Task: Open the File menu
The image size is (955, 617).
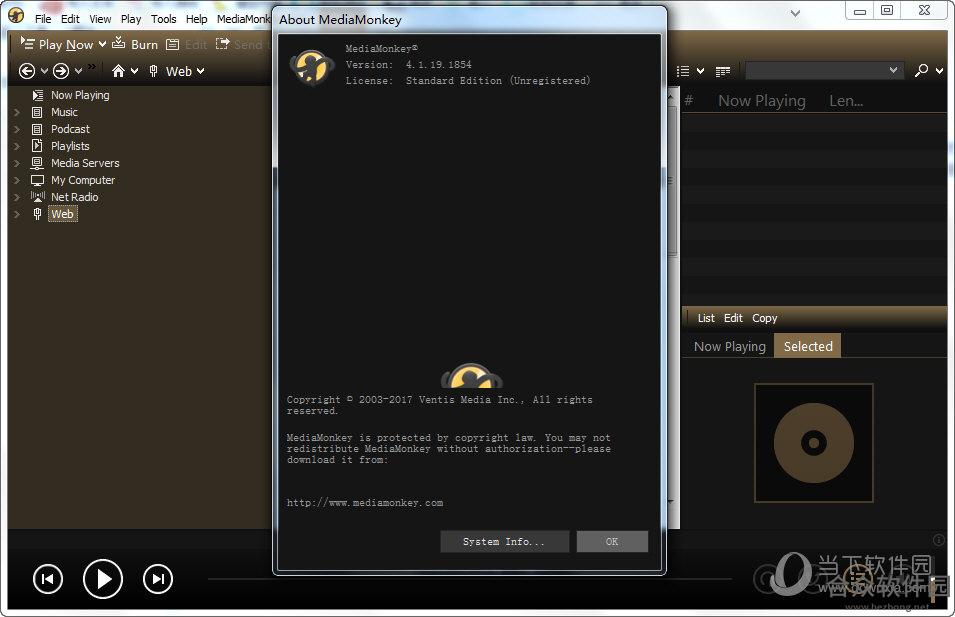Action: pyautogui.click(x=43, y=19)
